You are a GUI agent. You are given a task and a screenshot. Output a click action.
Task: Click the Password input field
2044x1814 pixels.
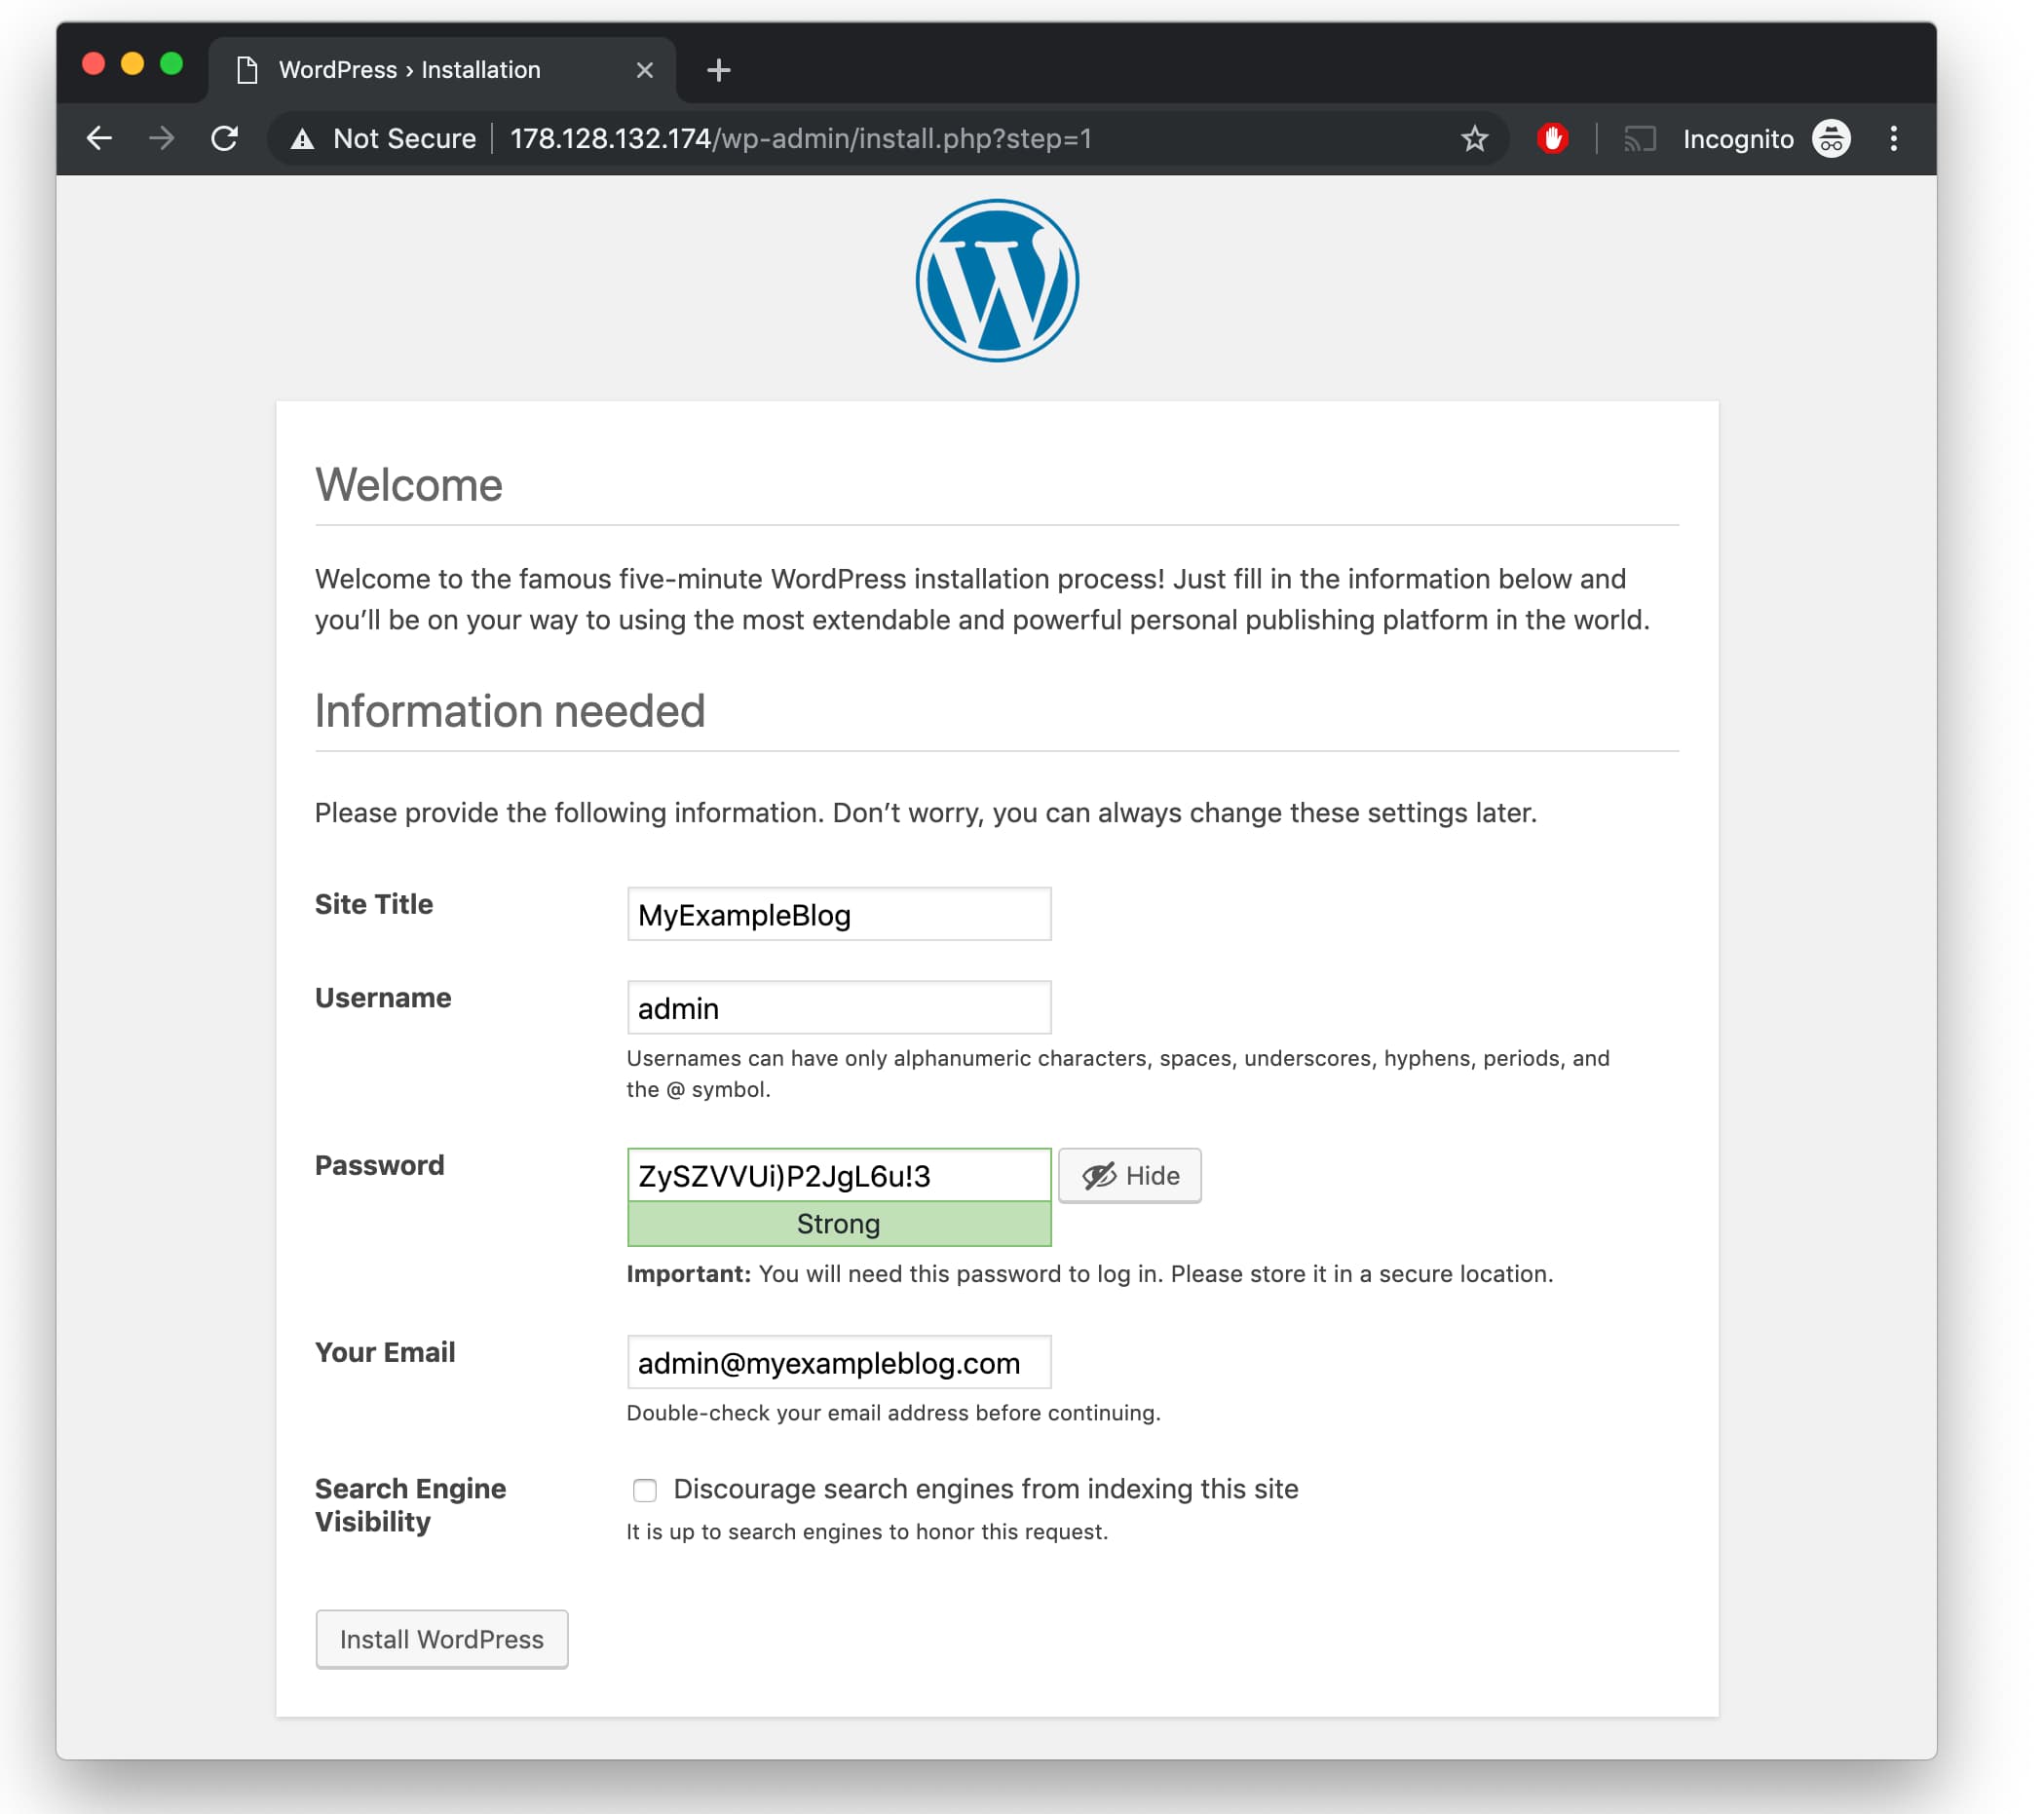pyautogui.click(x=839, y=1175)
